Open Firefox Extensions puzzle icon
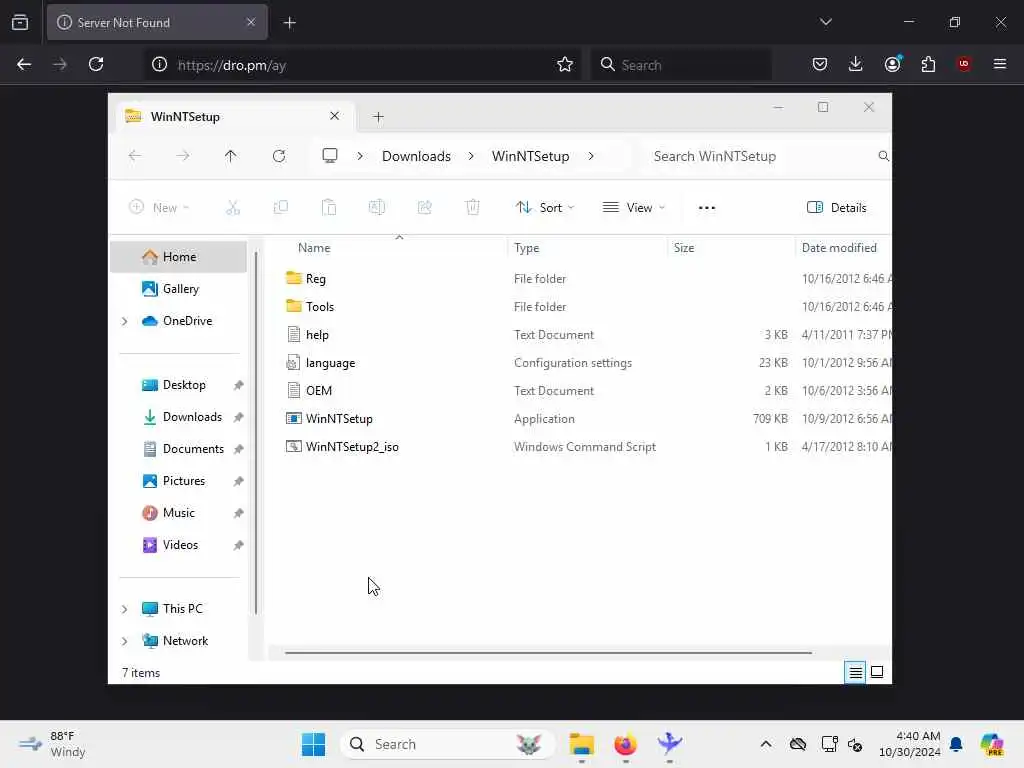The image size is (1024, 768). pos(928,64)
